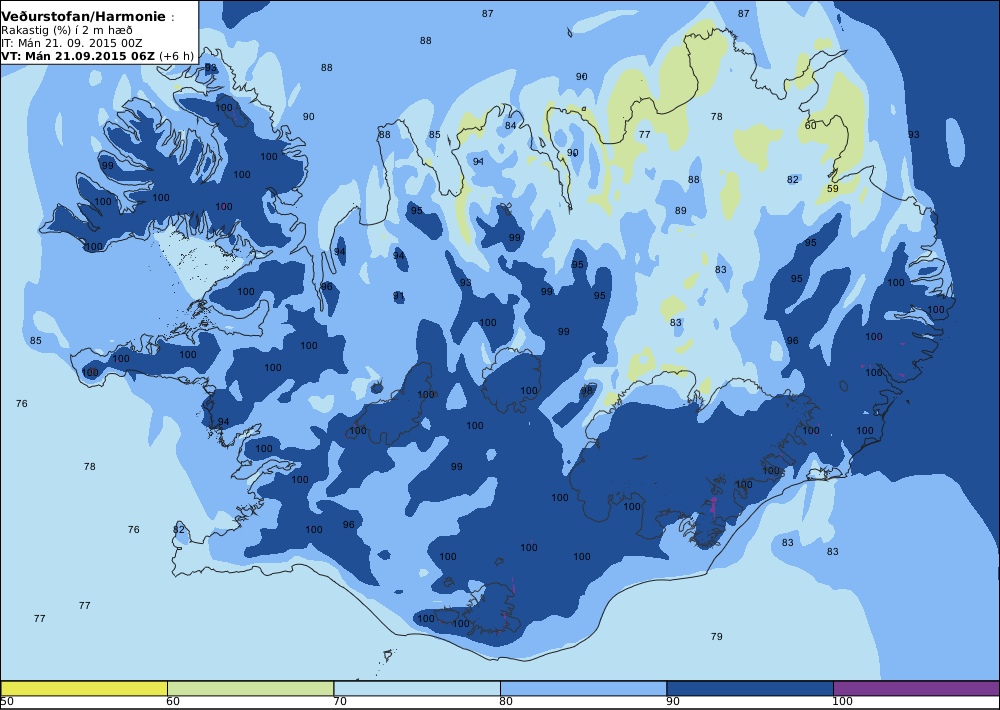The height and width of the screenshot is (710, 1000).
Task: Click the 'VT: Mán 21.09.2015 06Z' valid time
Action: click(x=78, y=55)
